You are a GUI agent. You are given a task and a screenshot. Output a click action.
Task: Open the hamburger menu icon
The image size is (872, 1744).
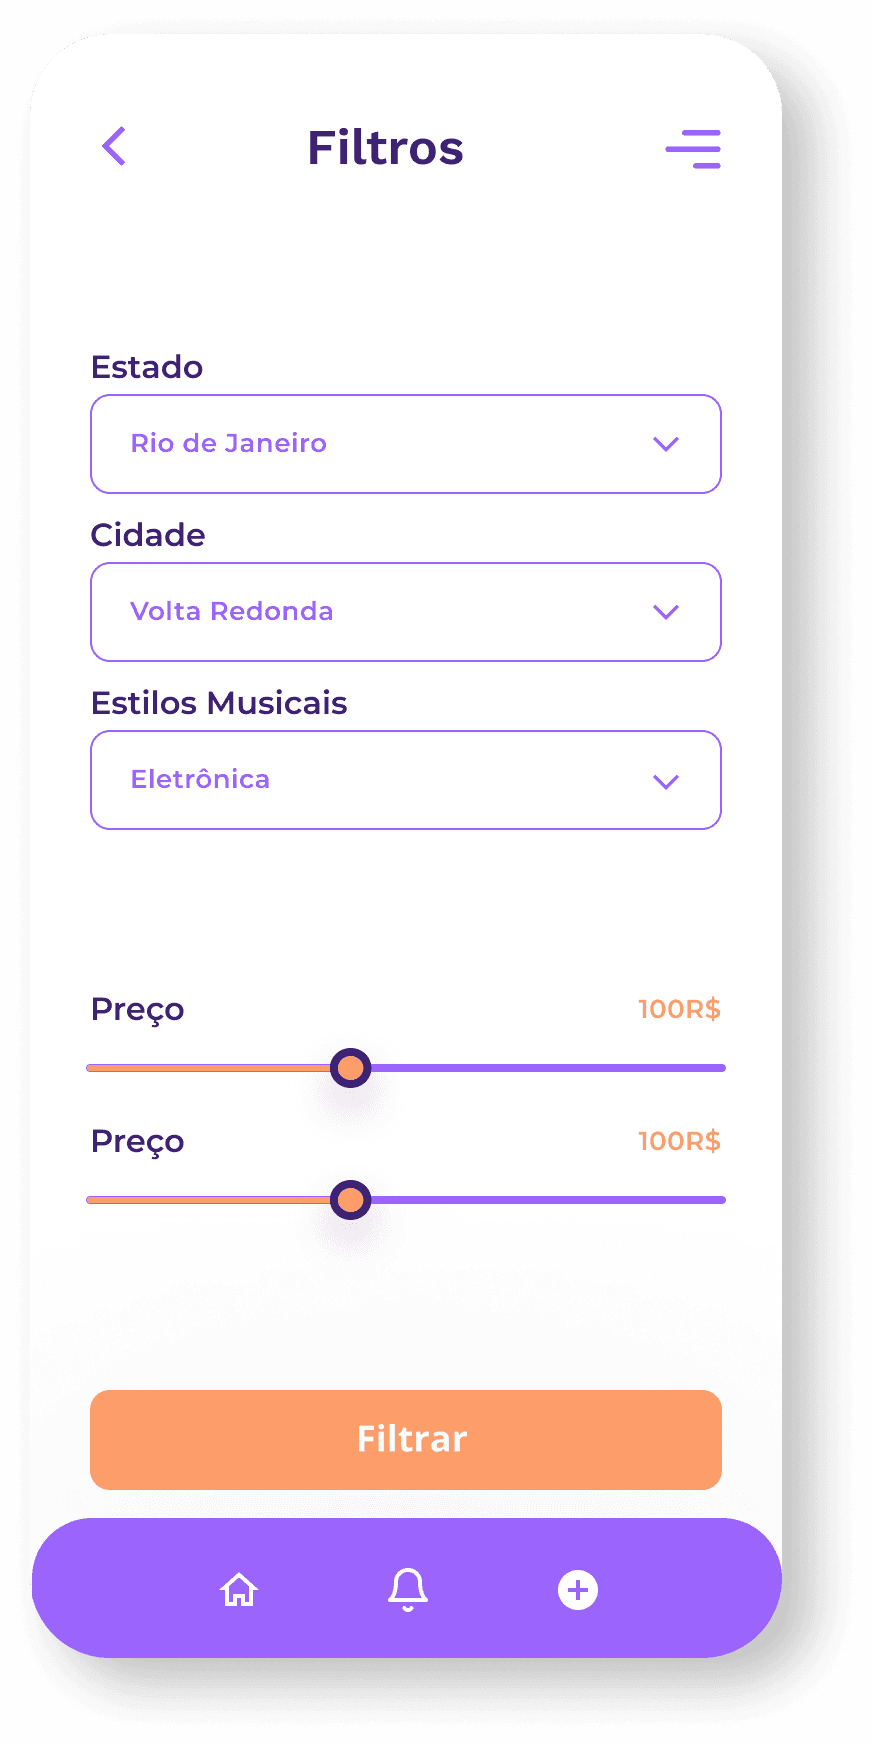[x=693, y=148]
